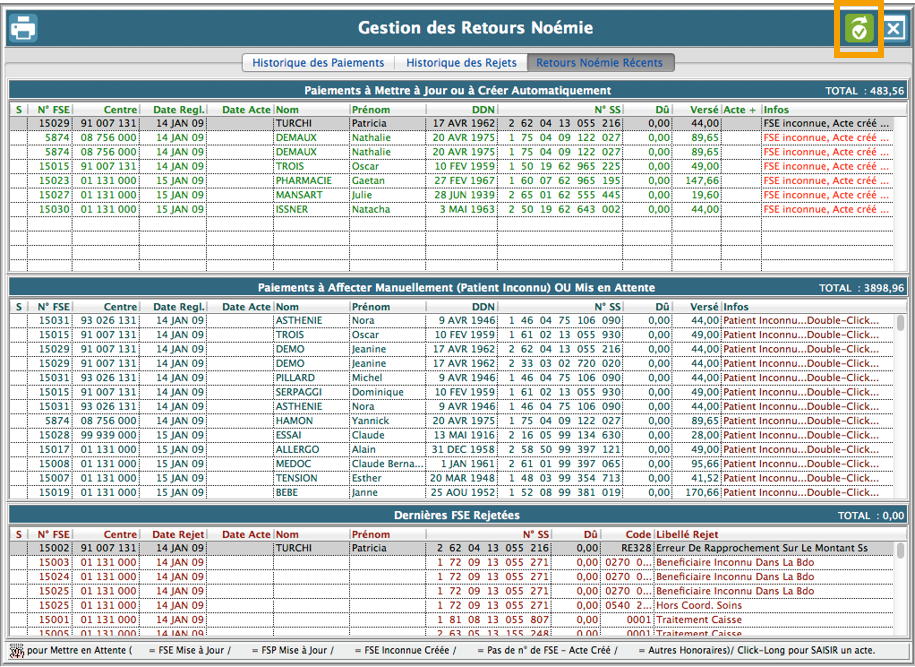
Task: Switch to the Historique des Paiements tab
Action: point(317,63)
